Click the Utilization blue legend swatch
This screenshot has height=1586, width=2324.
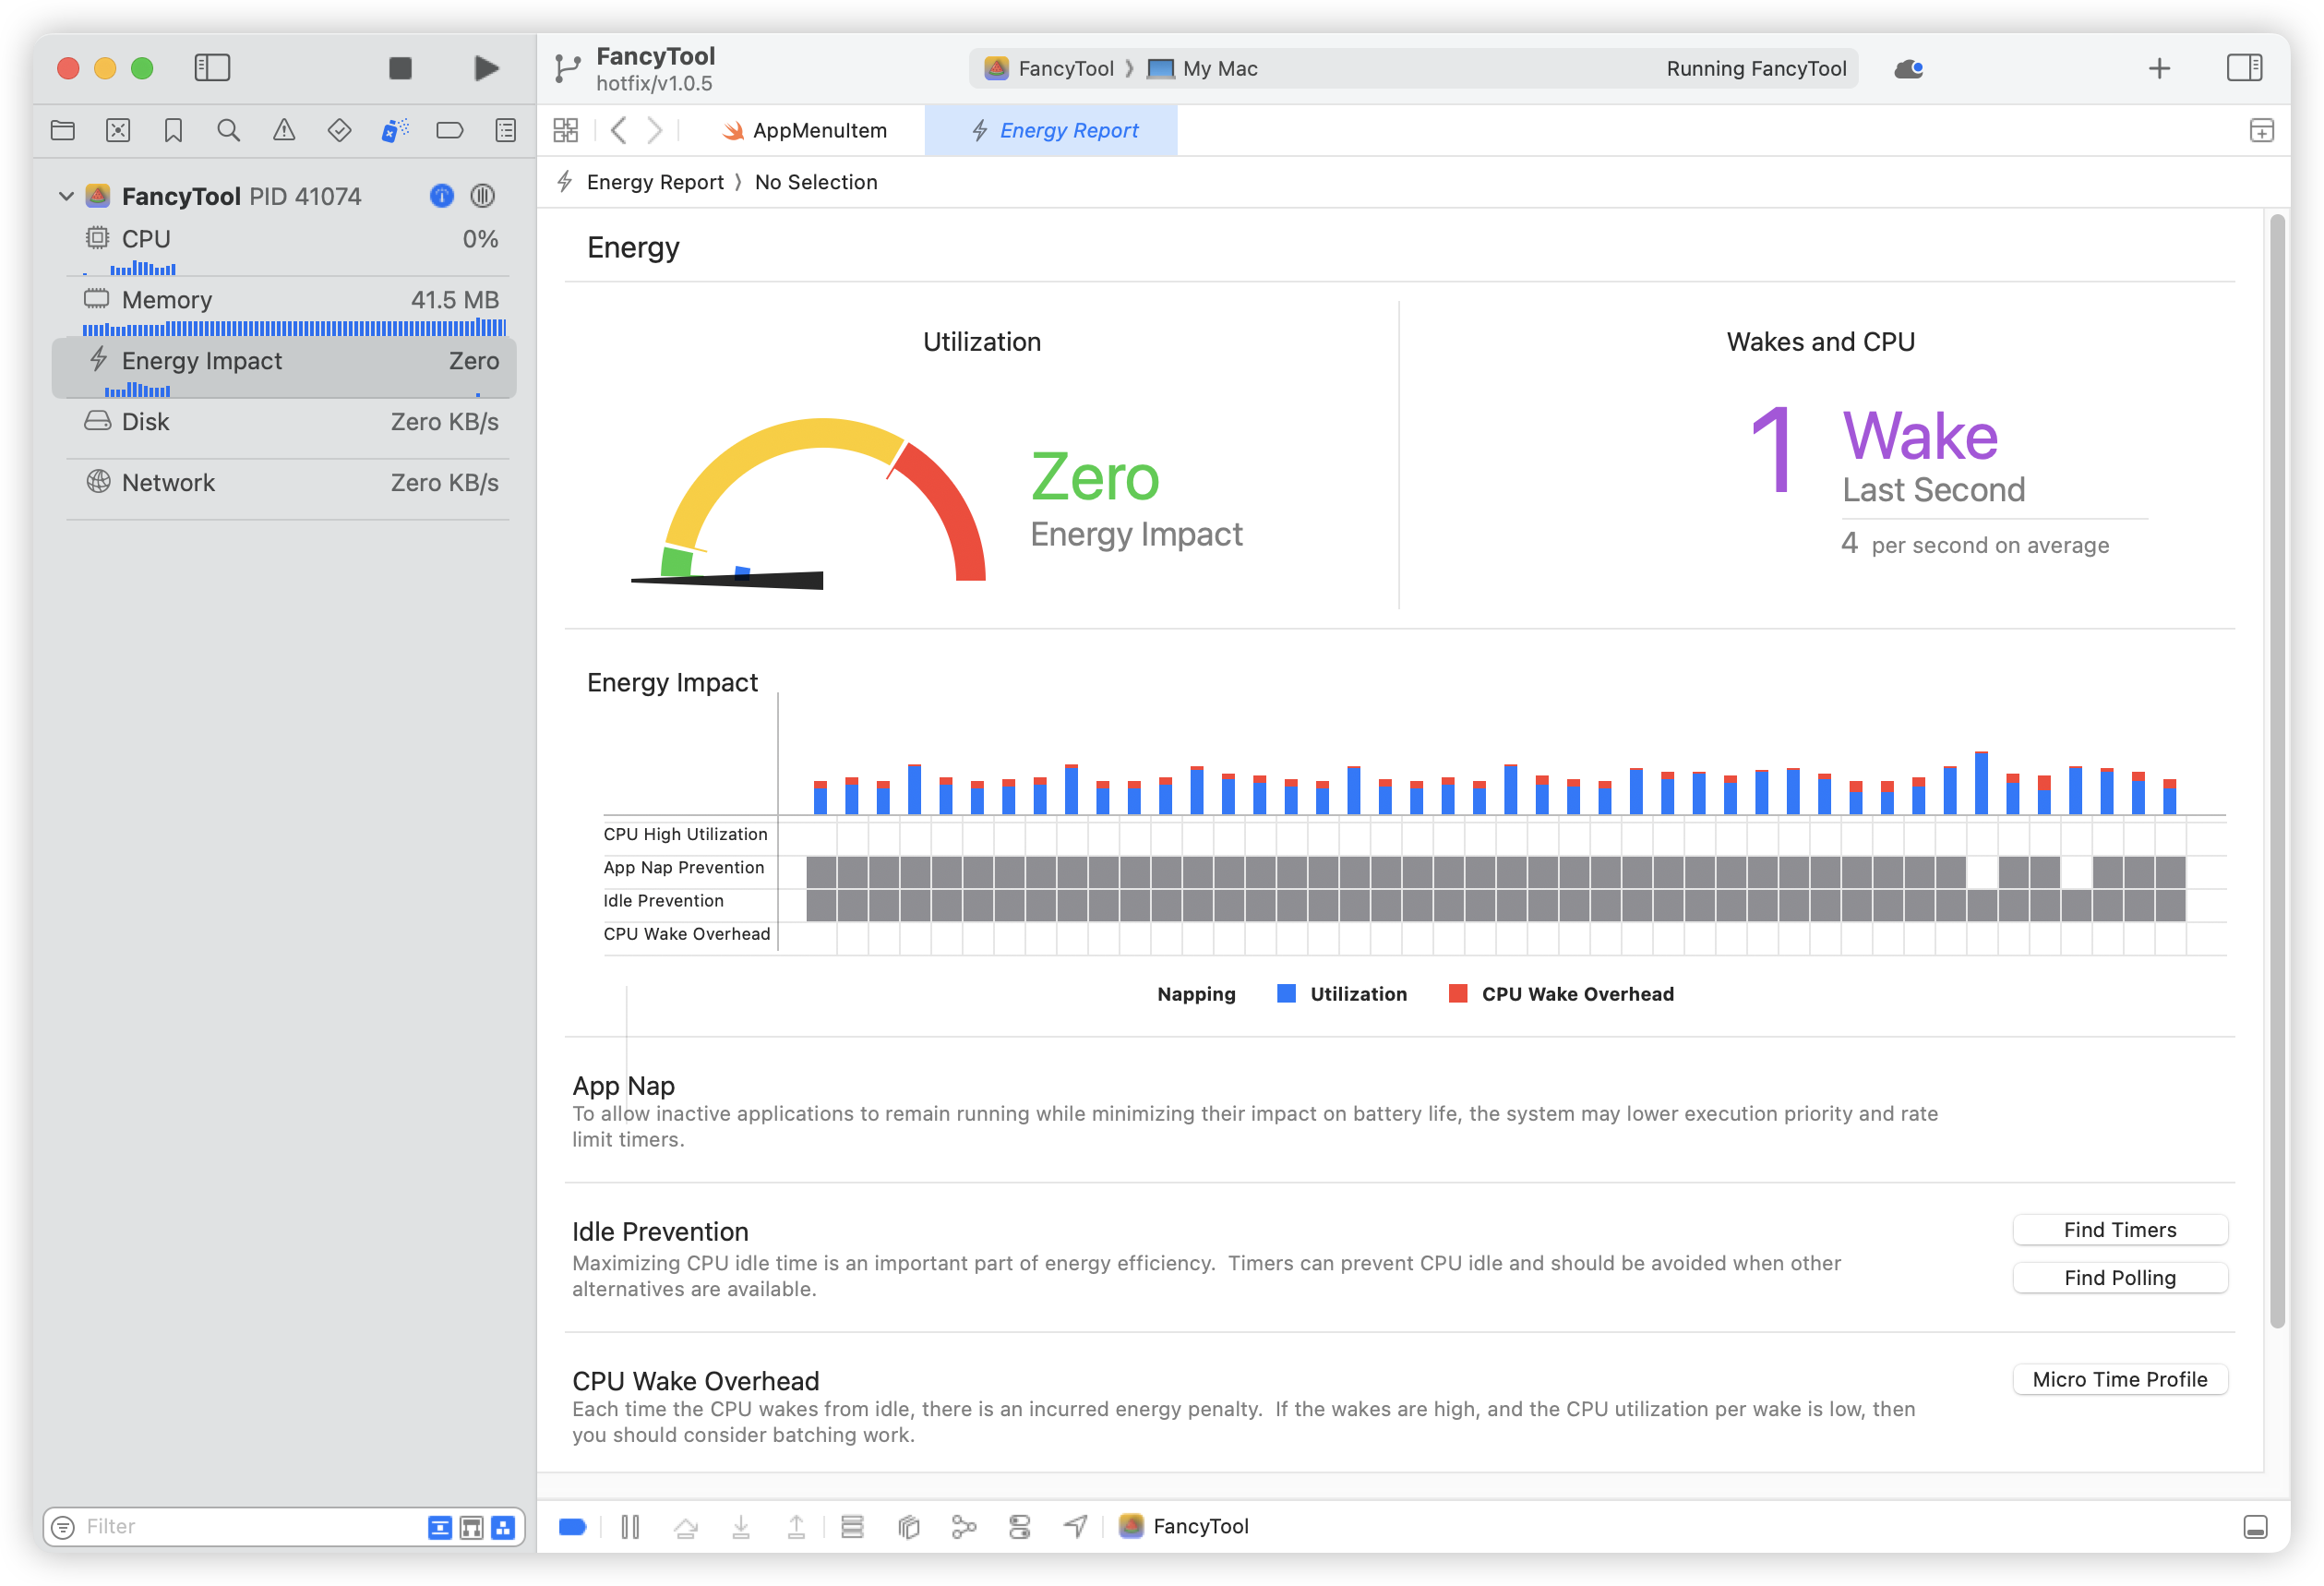point(1286,994)
